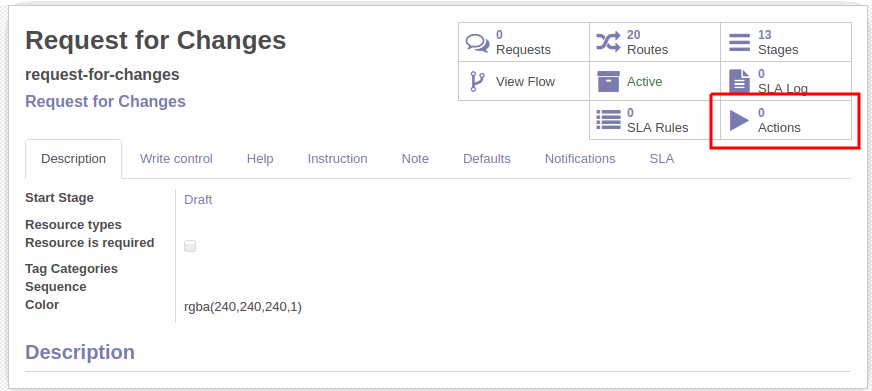This screenshot has width=872, height=391.
Task: Toggle the Active archive box icon
Action: [x=608, y=81]
